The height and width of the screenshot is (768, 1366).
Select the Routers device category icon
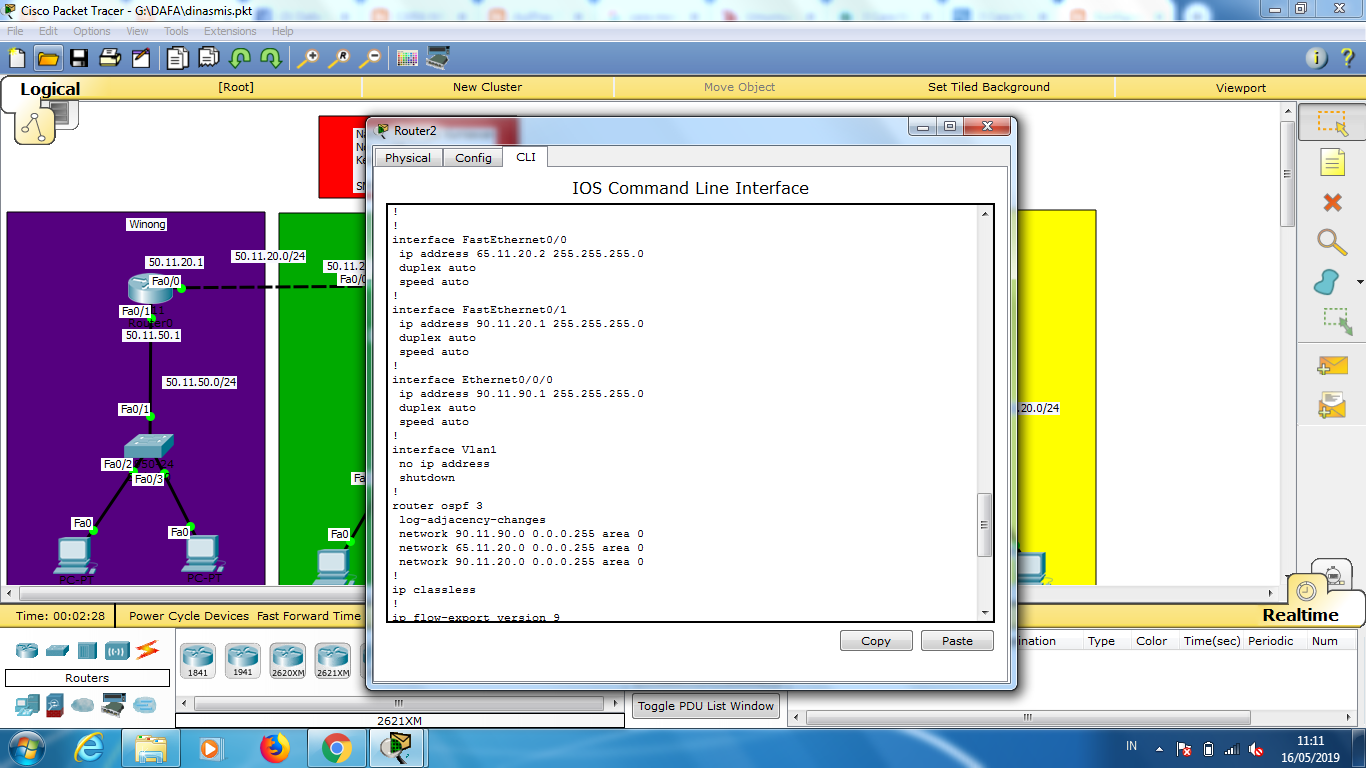pyautogui.click(x=25, y=650)
